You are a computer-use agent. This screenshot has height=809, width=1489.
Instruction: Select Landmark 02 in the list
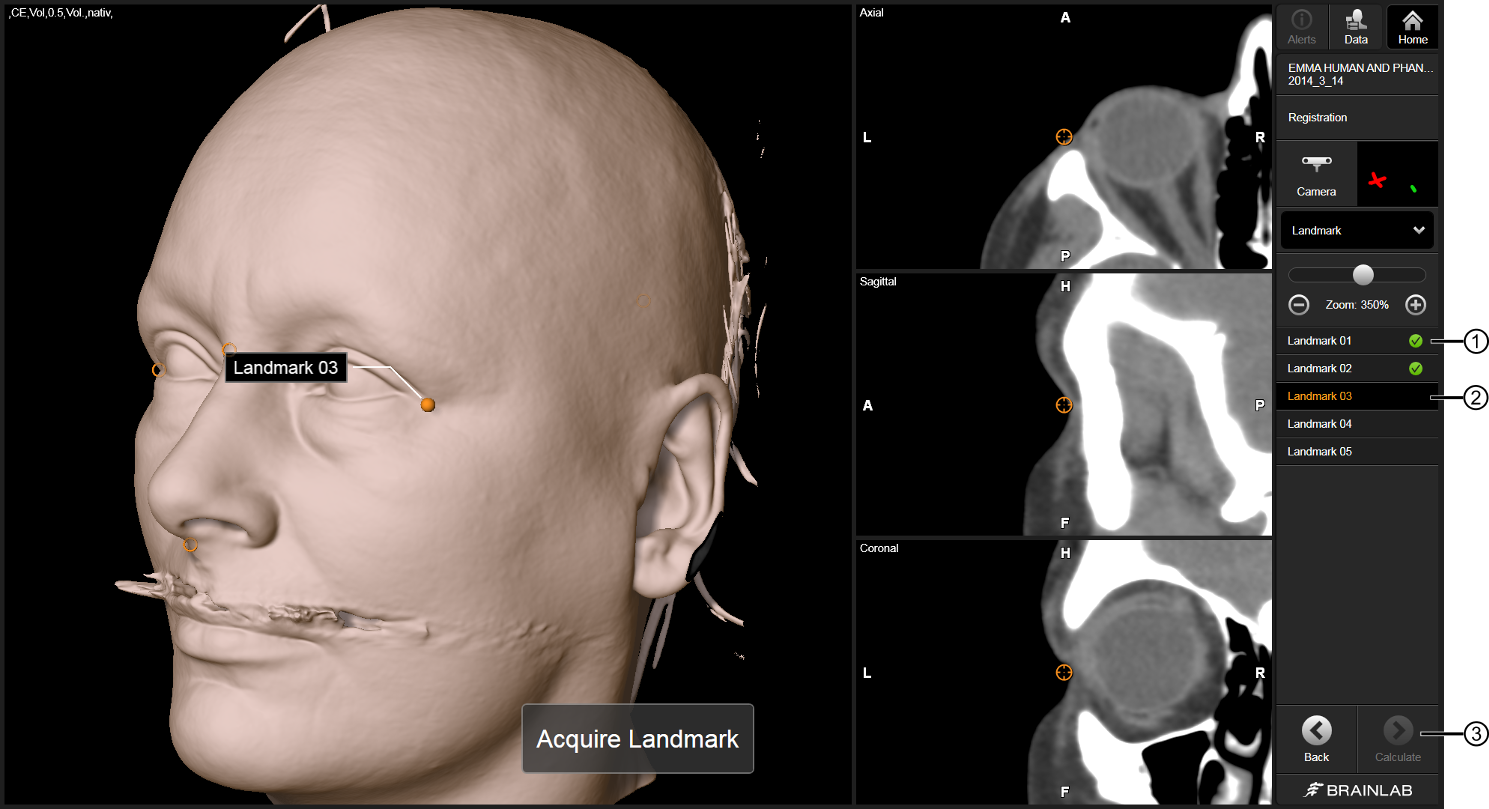pos(1357,369)
